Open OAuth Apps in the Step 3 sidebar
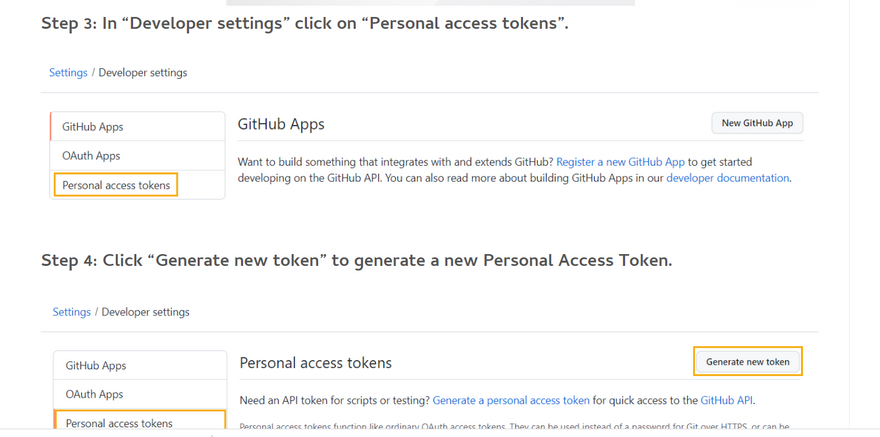The width and height of the screenshot is (880, 437). 91,156
